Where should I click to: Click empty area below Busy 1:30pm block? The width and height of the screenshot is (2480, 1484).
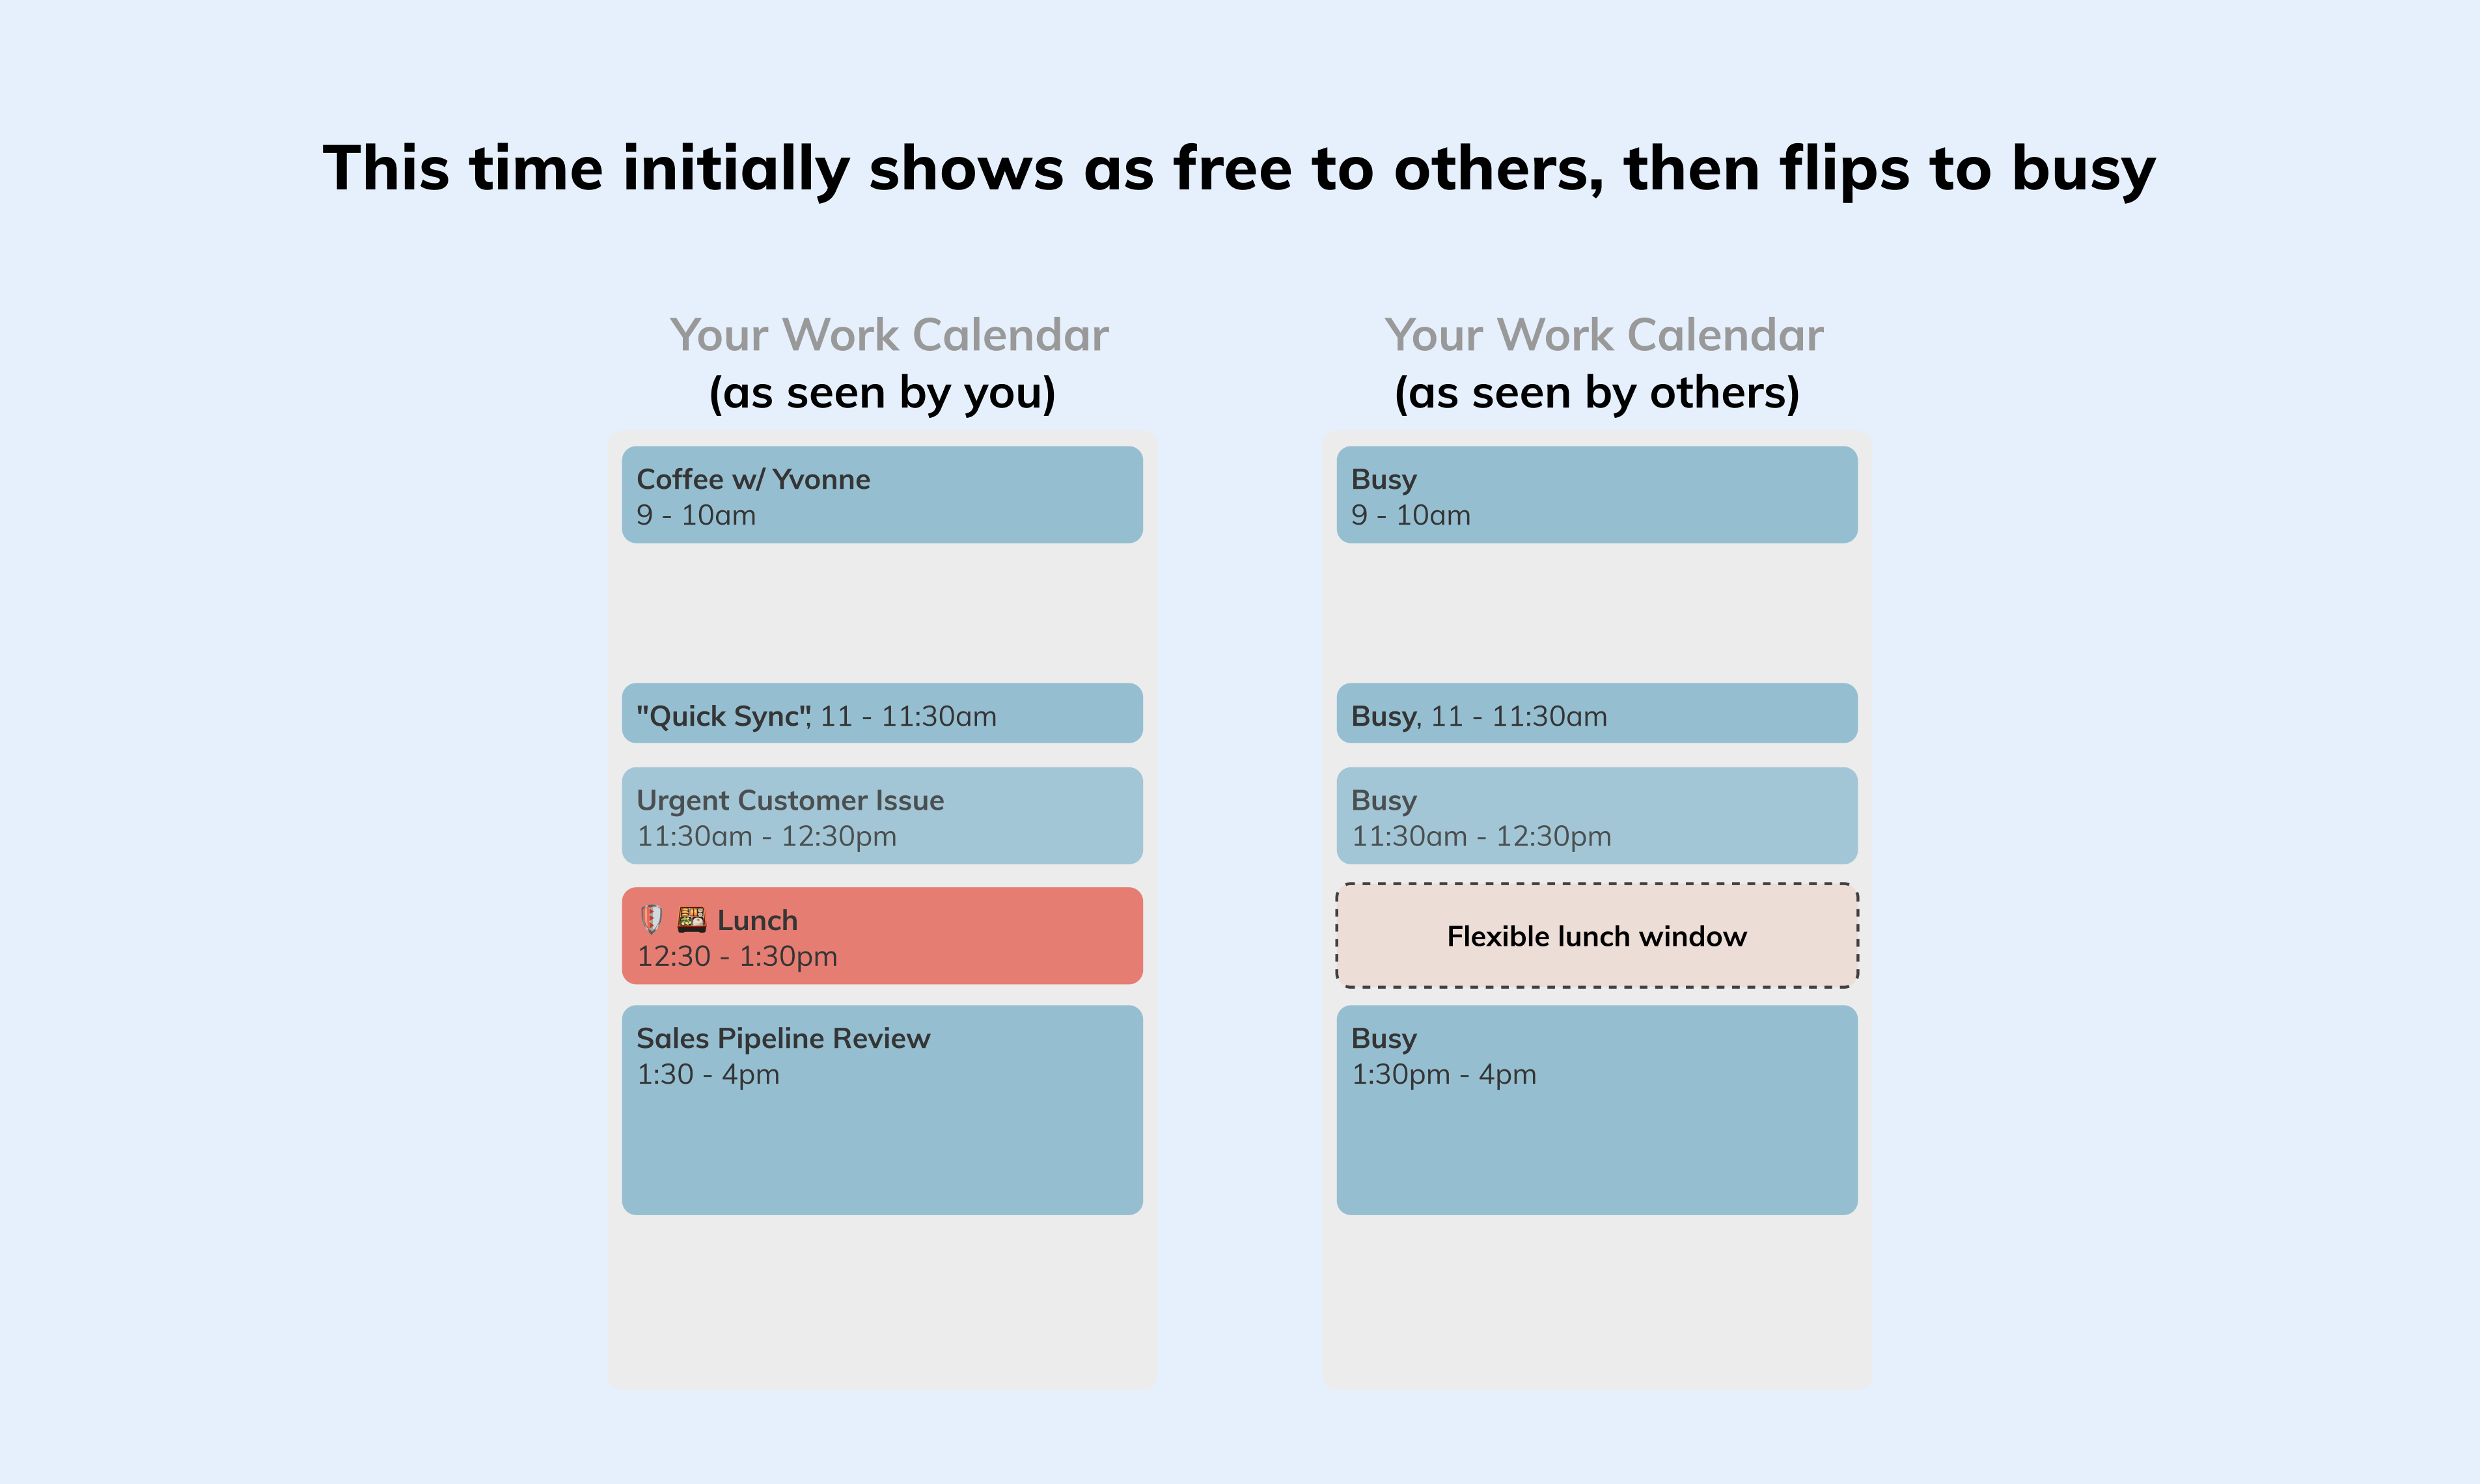(1597, 1300)
